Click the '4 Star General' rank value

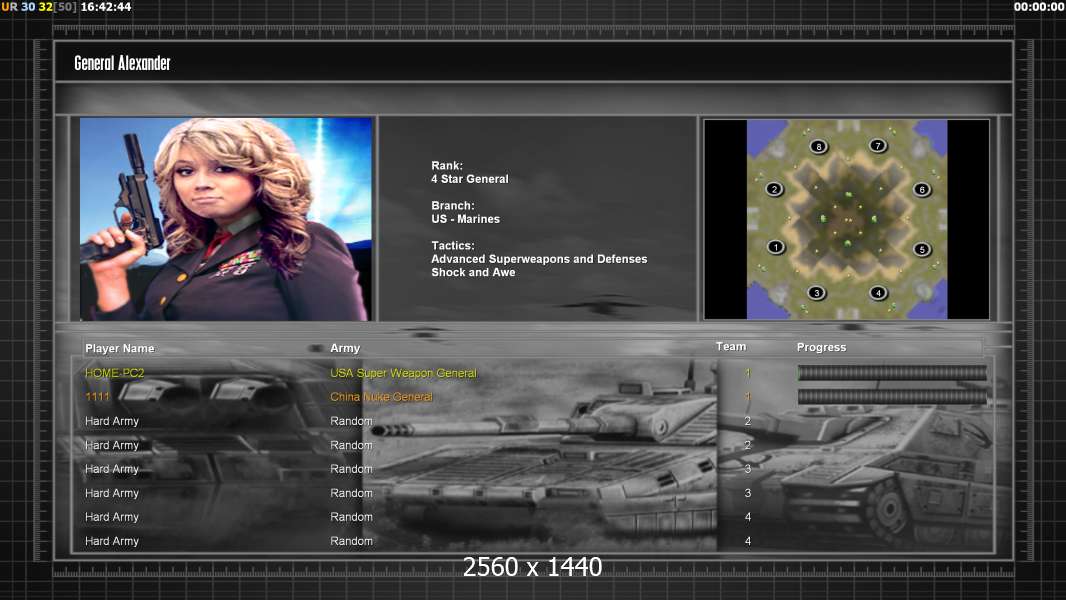click(470, 179)
